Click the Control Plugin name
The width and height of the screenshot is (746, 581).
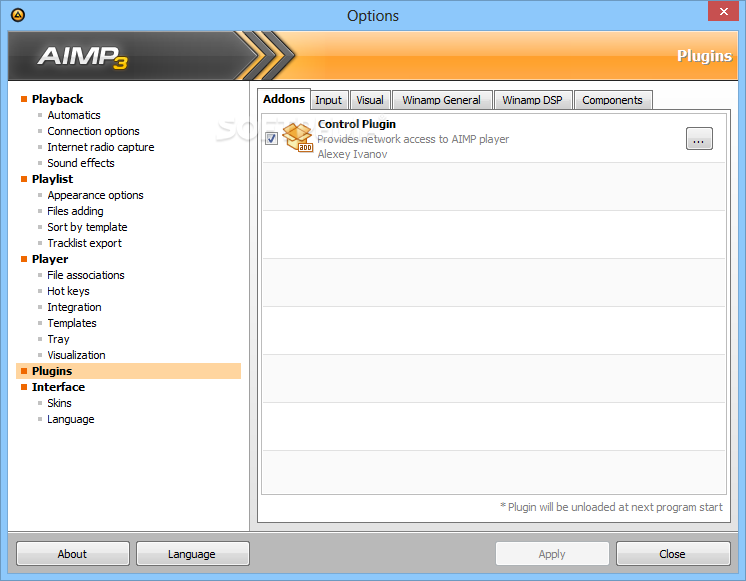click(x=357, y=124)
